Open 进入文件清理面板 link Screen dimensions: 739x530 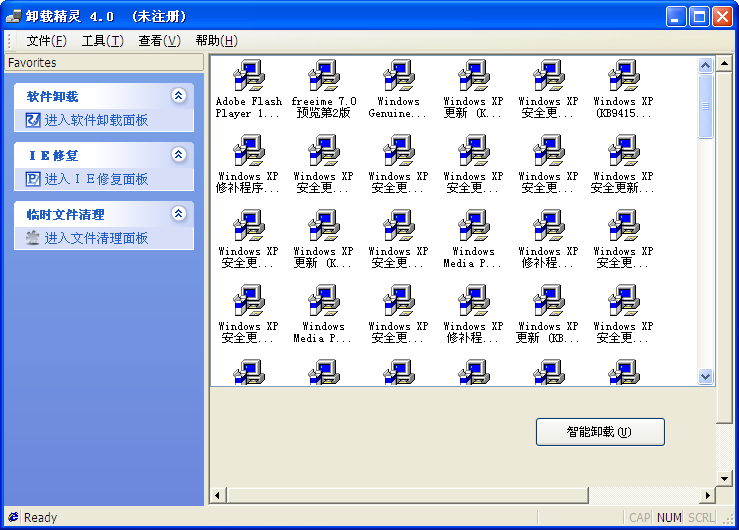click(96, 238)
